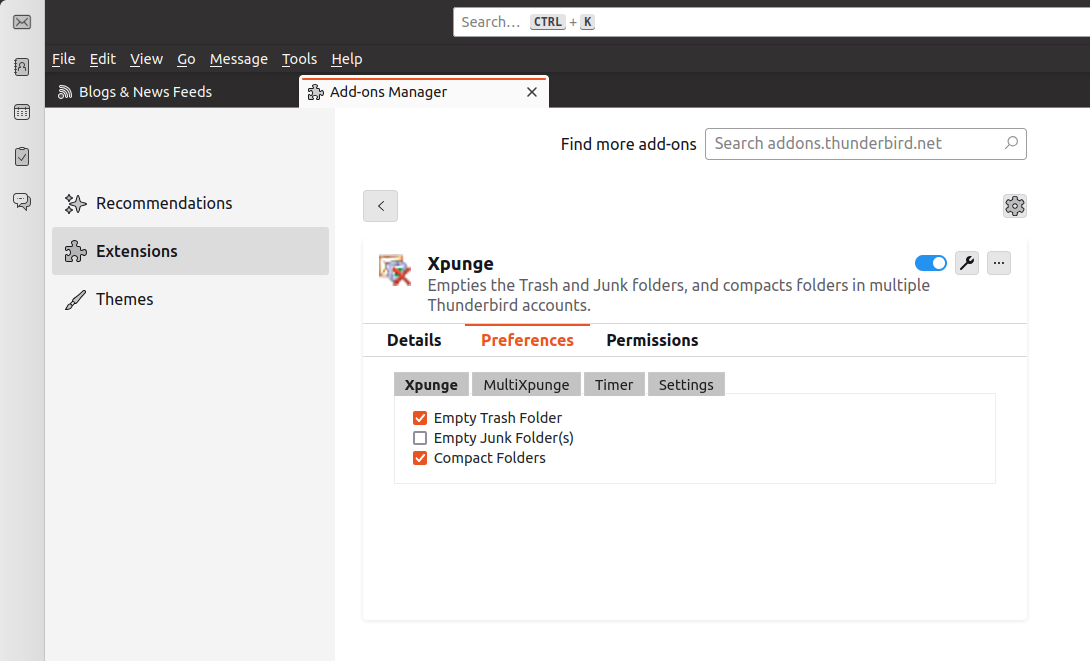
Task: Open the Xpunge more options ellipsis menu
Action: [x=999, y=263]
